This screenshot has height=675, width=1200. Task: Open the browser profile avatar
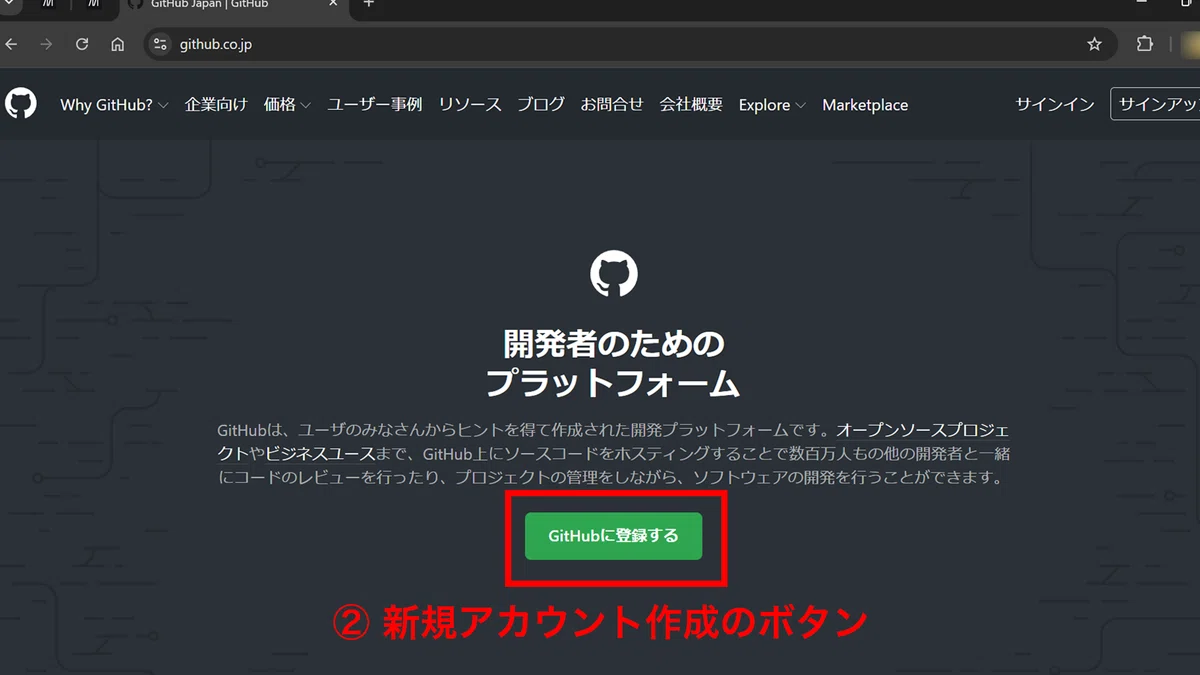[1189, 44]
